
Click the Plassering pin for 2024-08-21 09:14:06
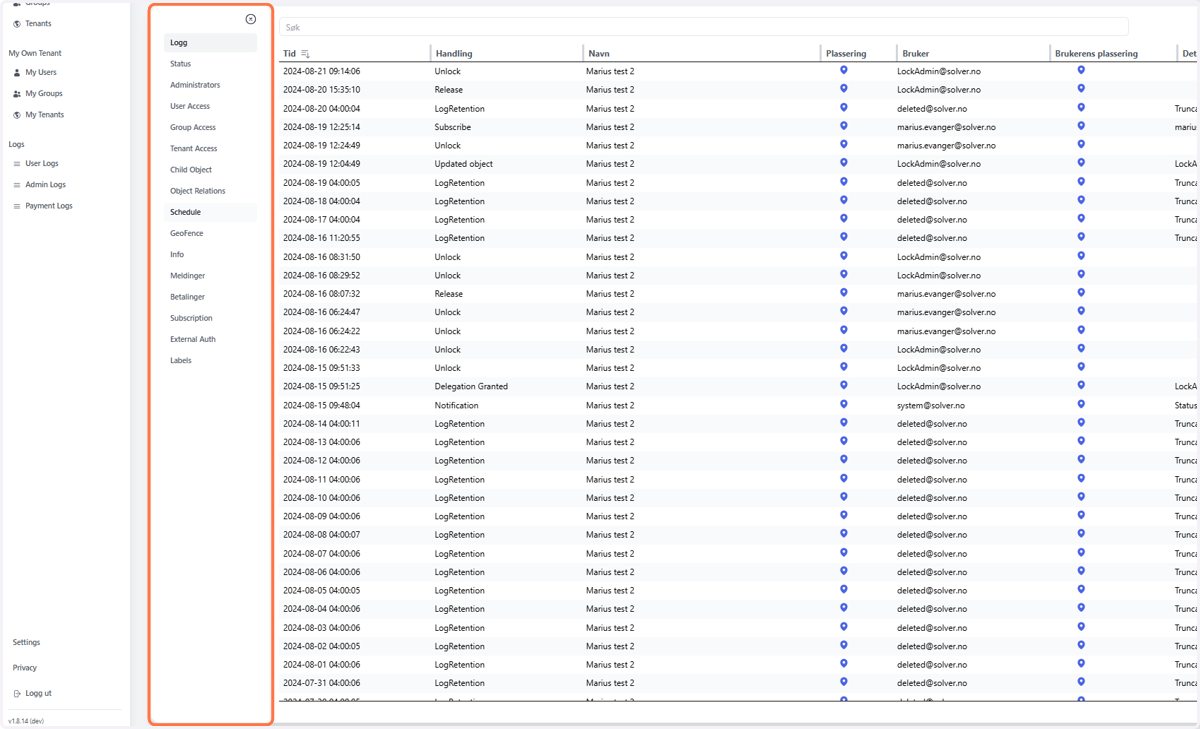point(844,71)
